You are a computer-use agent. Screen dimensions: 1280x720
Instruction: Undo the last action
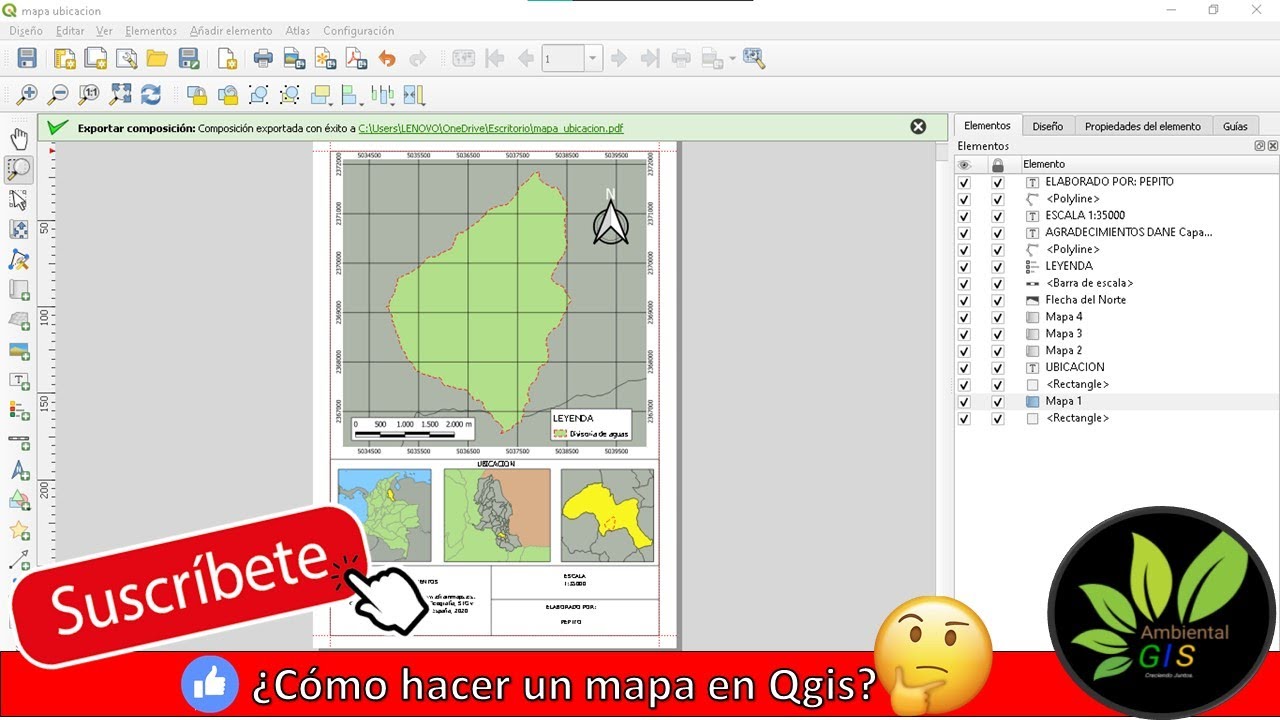click(387, 58)
